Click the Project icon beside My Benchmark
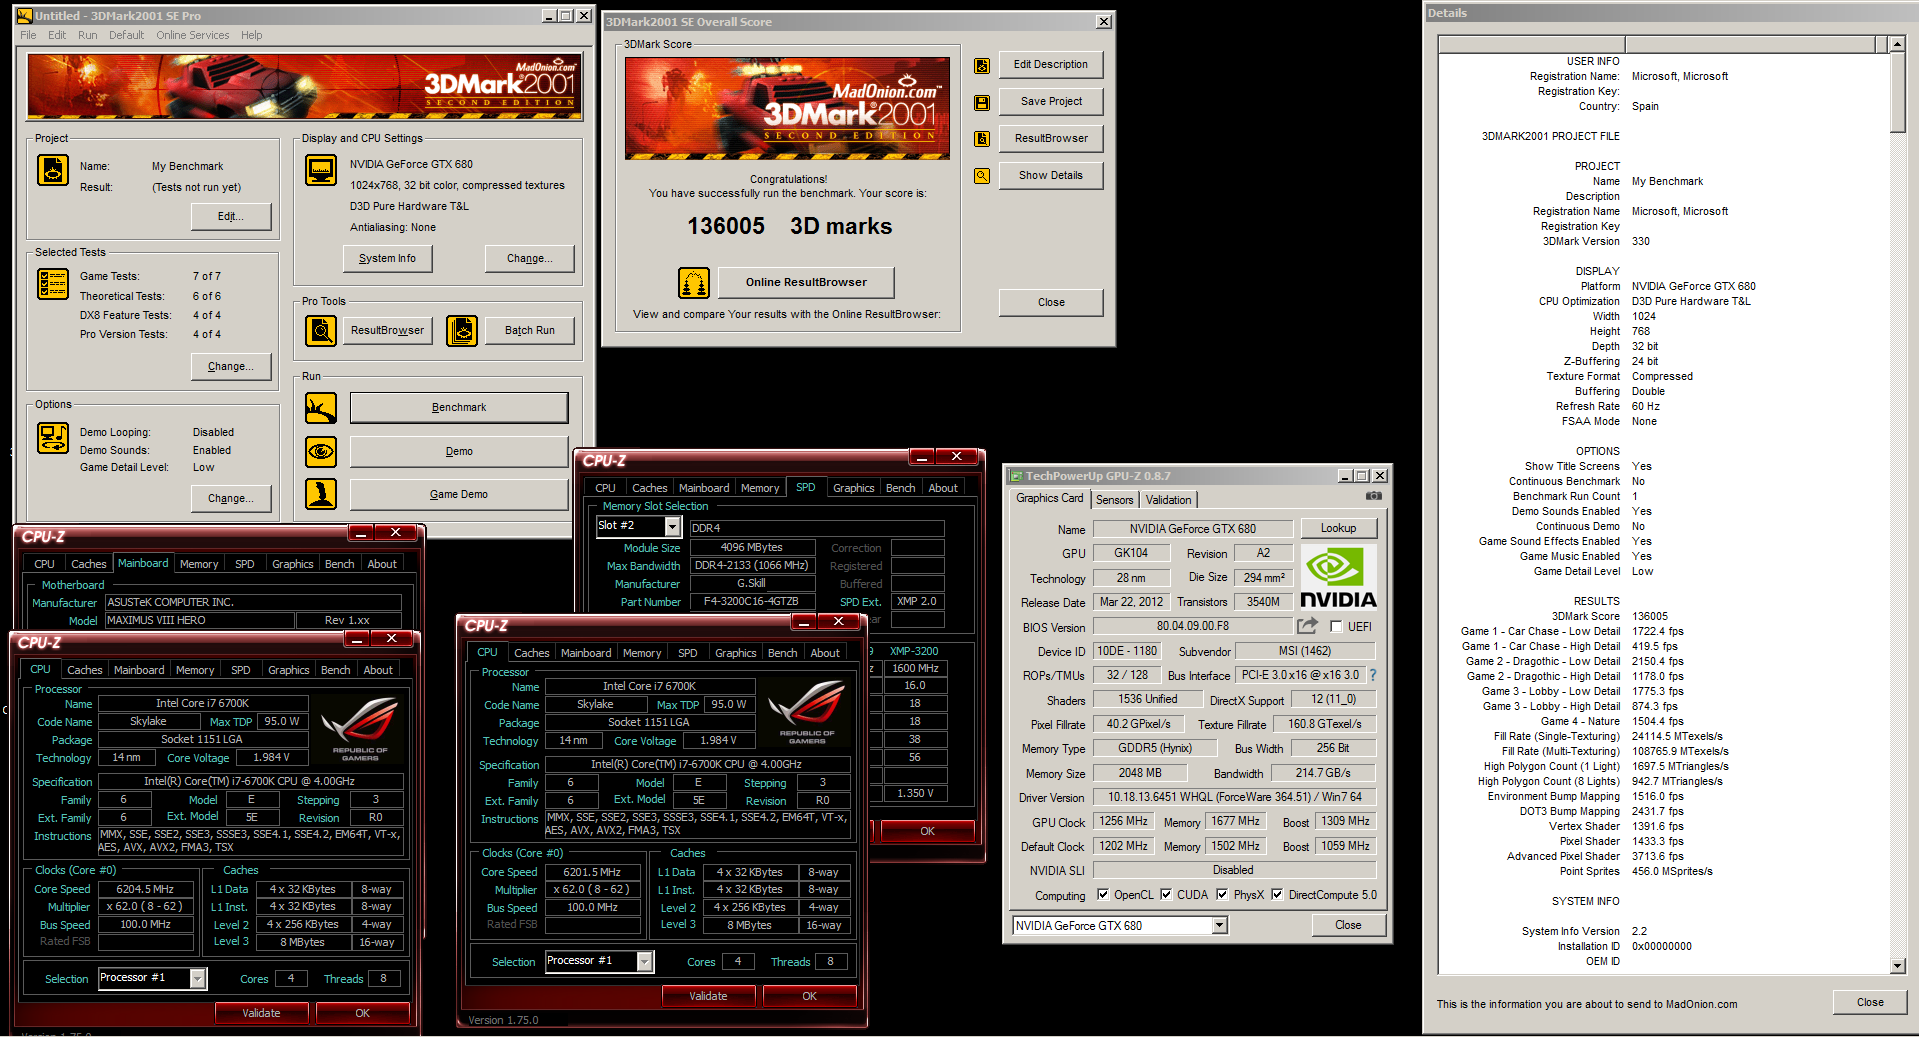 click(x=53, y=170)
